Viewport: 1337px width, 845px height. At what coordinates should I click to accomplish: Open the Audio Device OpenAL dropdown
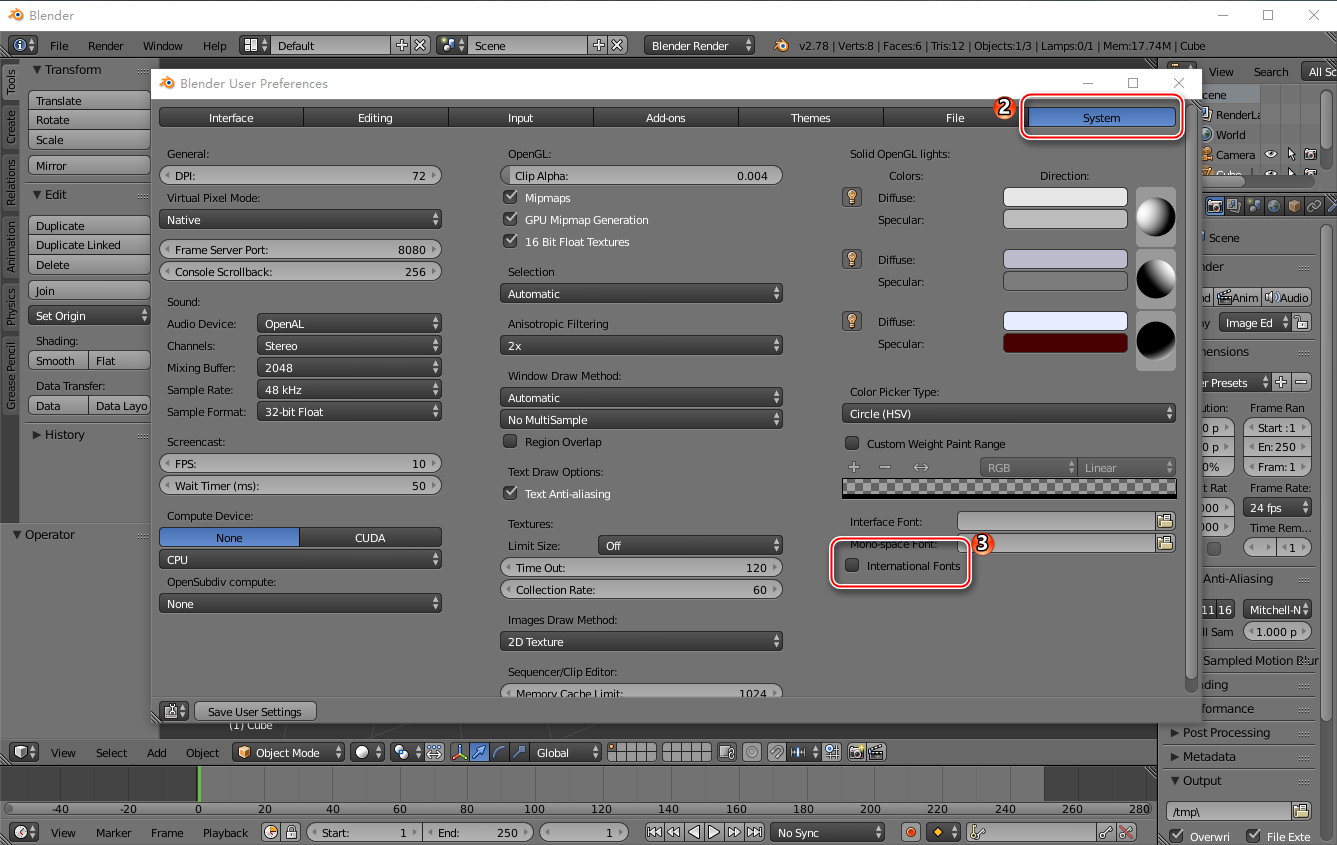click(x=349, y=323)
